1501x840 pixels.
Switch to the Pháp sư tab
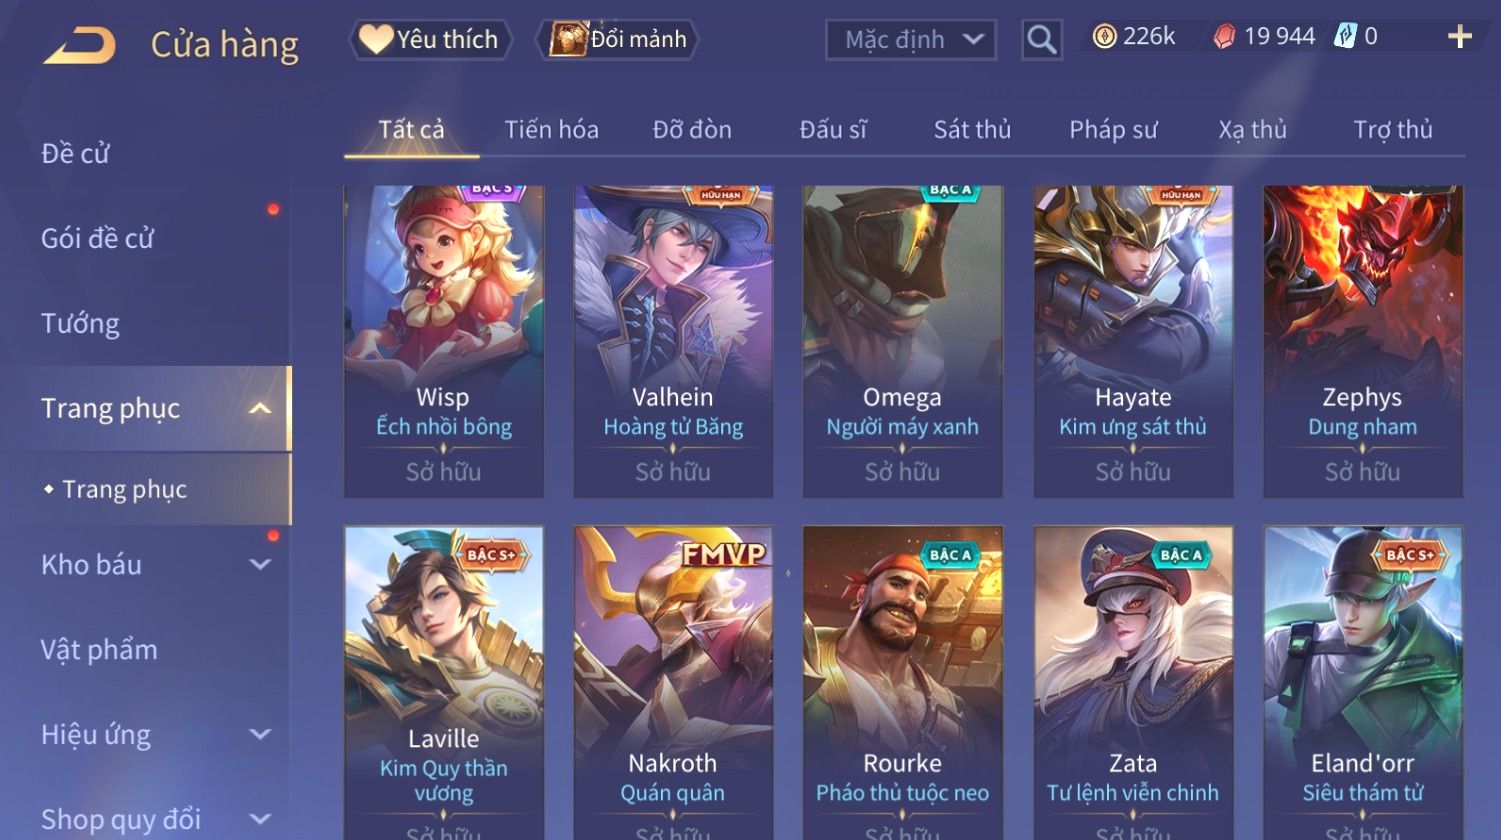coord(1113,130)
